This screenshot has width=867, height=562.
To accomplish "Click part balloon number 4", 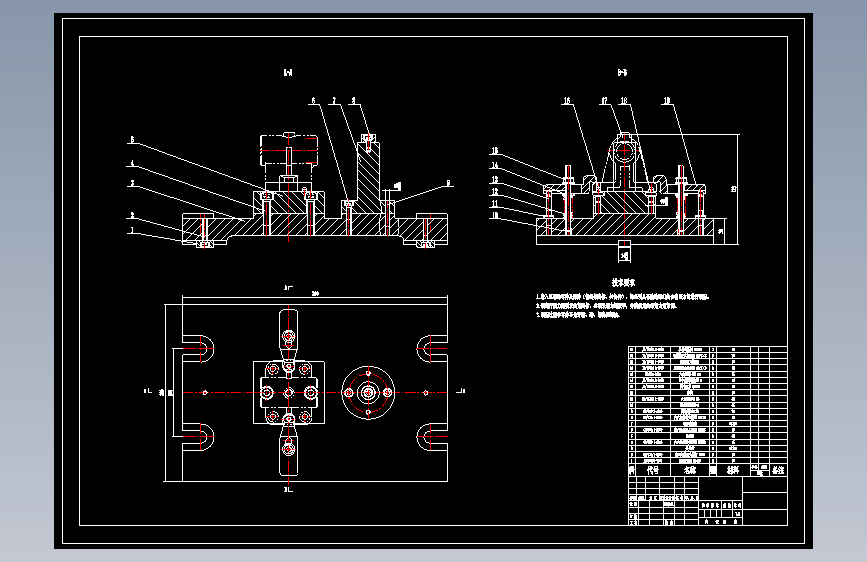I will tap(132, 163).
